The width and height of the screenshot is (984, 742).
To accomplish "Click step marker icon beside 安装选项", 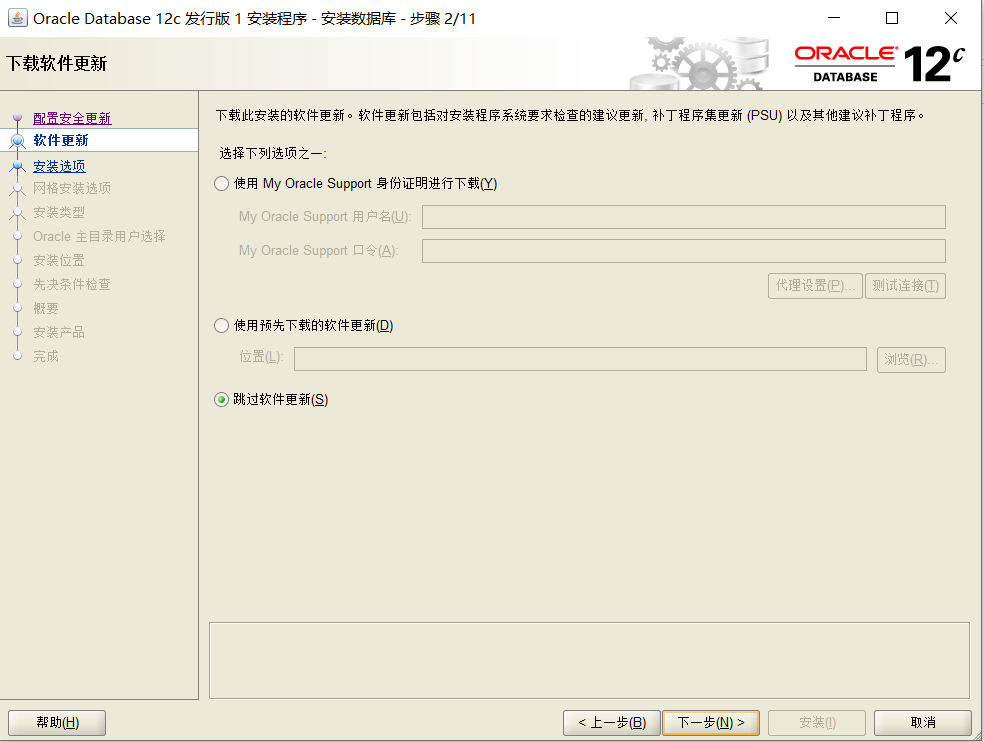I will coord(18,166).
